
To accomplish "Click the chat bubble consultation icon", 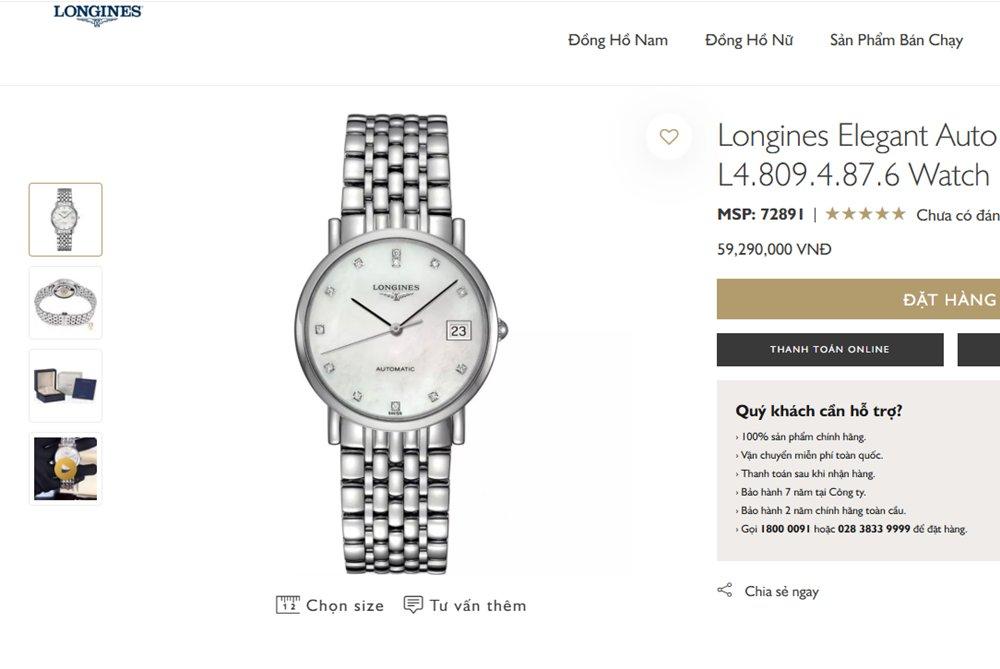I will point(413,605).
